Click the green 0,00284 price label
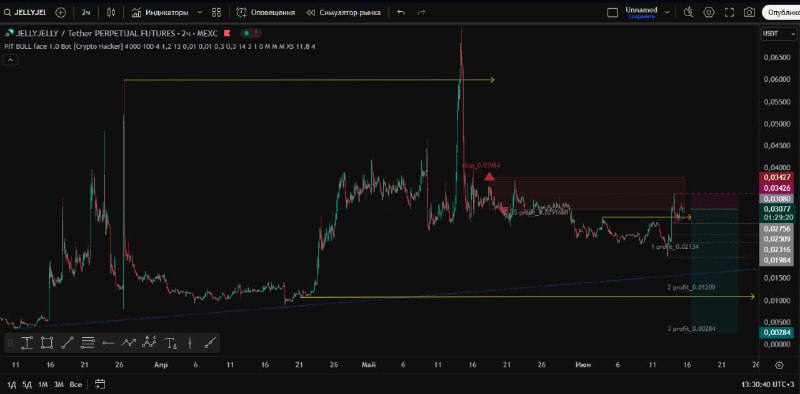Viewport: 800px width, 394px height. coord(776,333)
